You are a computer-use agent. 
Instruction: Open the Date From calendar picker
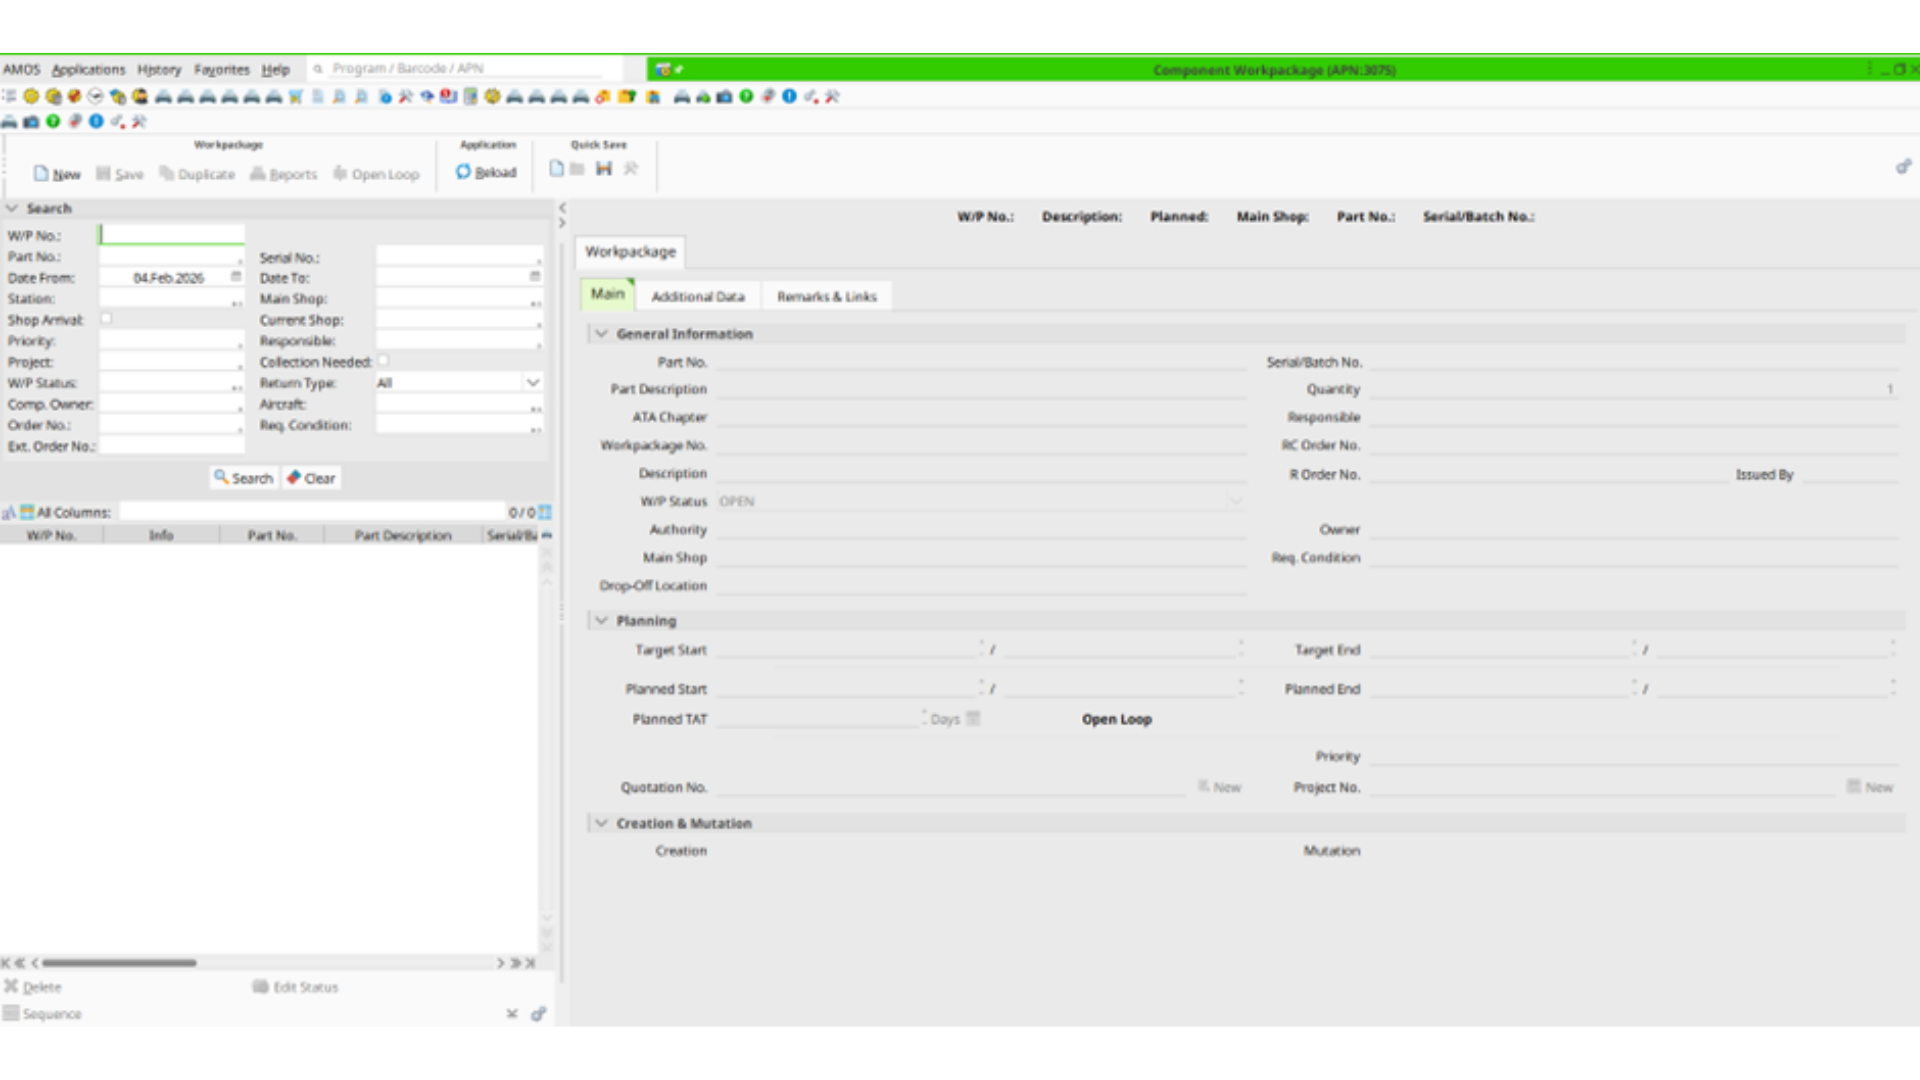tap(236, 277)
